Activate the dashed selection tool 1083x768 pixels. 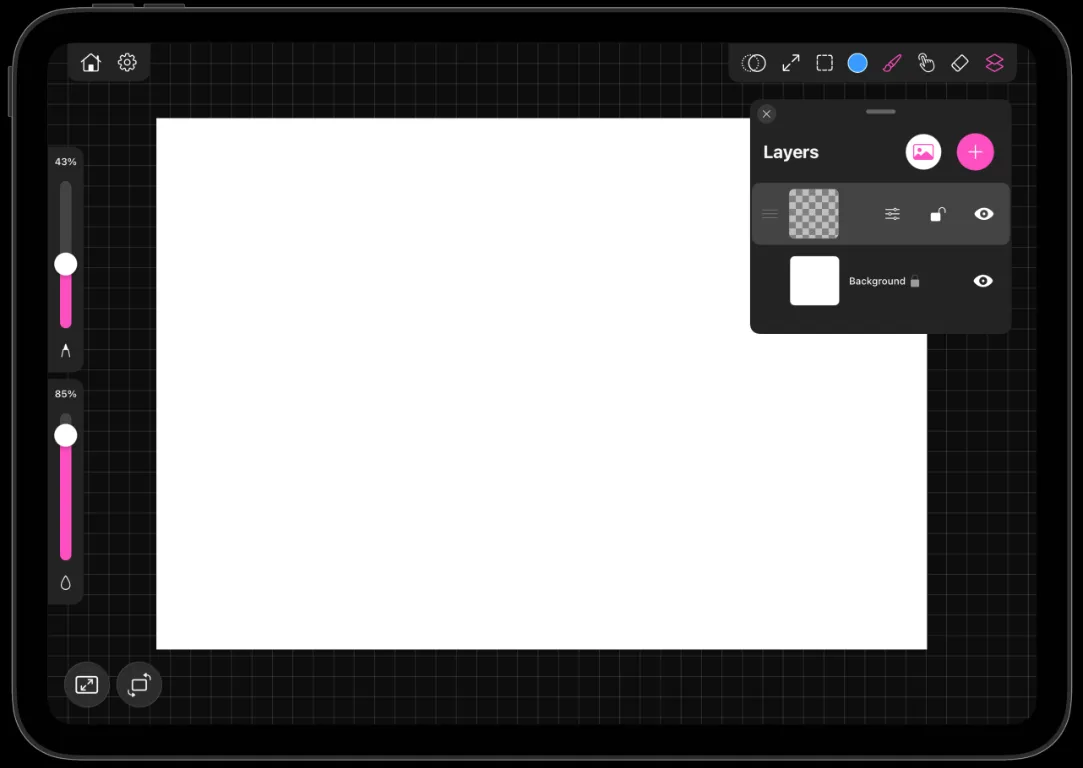(x=824, y=64)
